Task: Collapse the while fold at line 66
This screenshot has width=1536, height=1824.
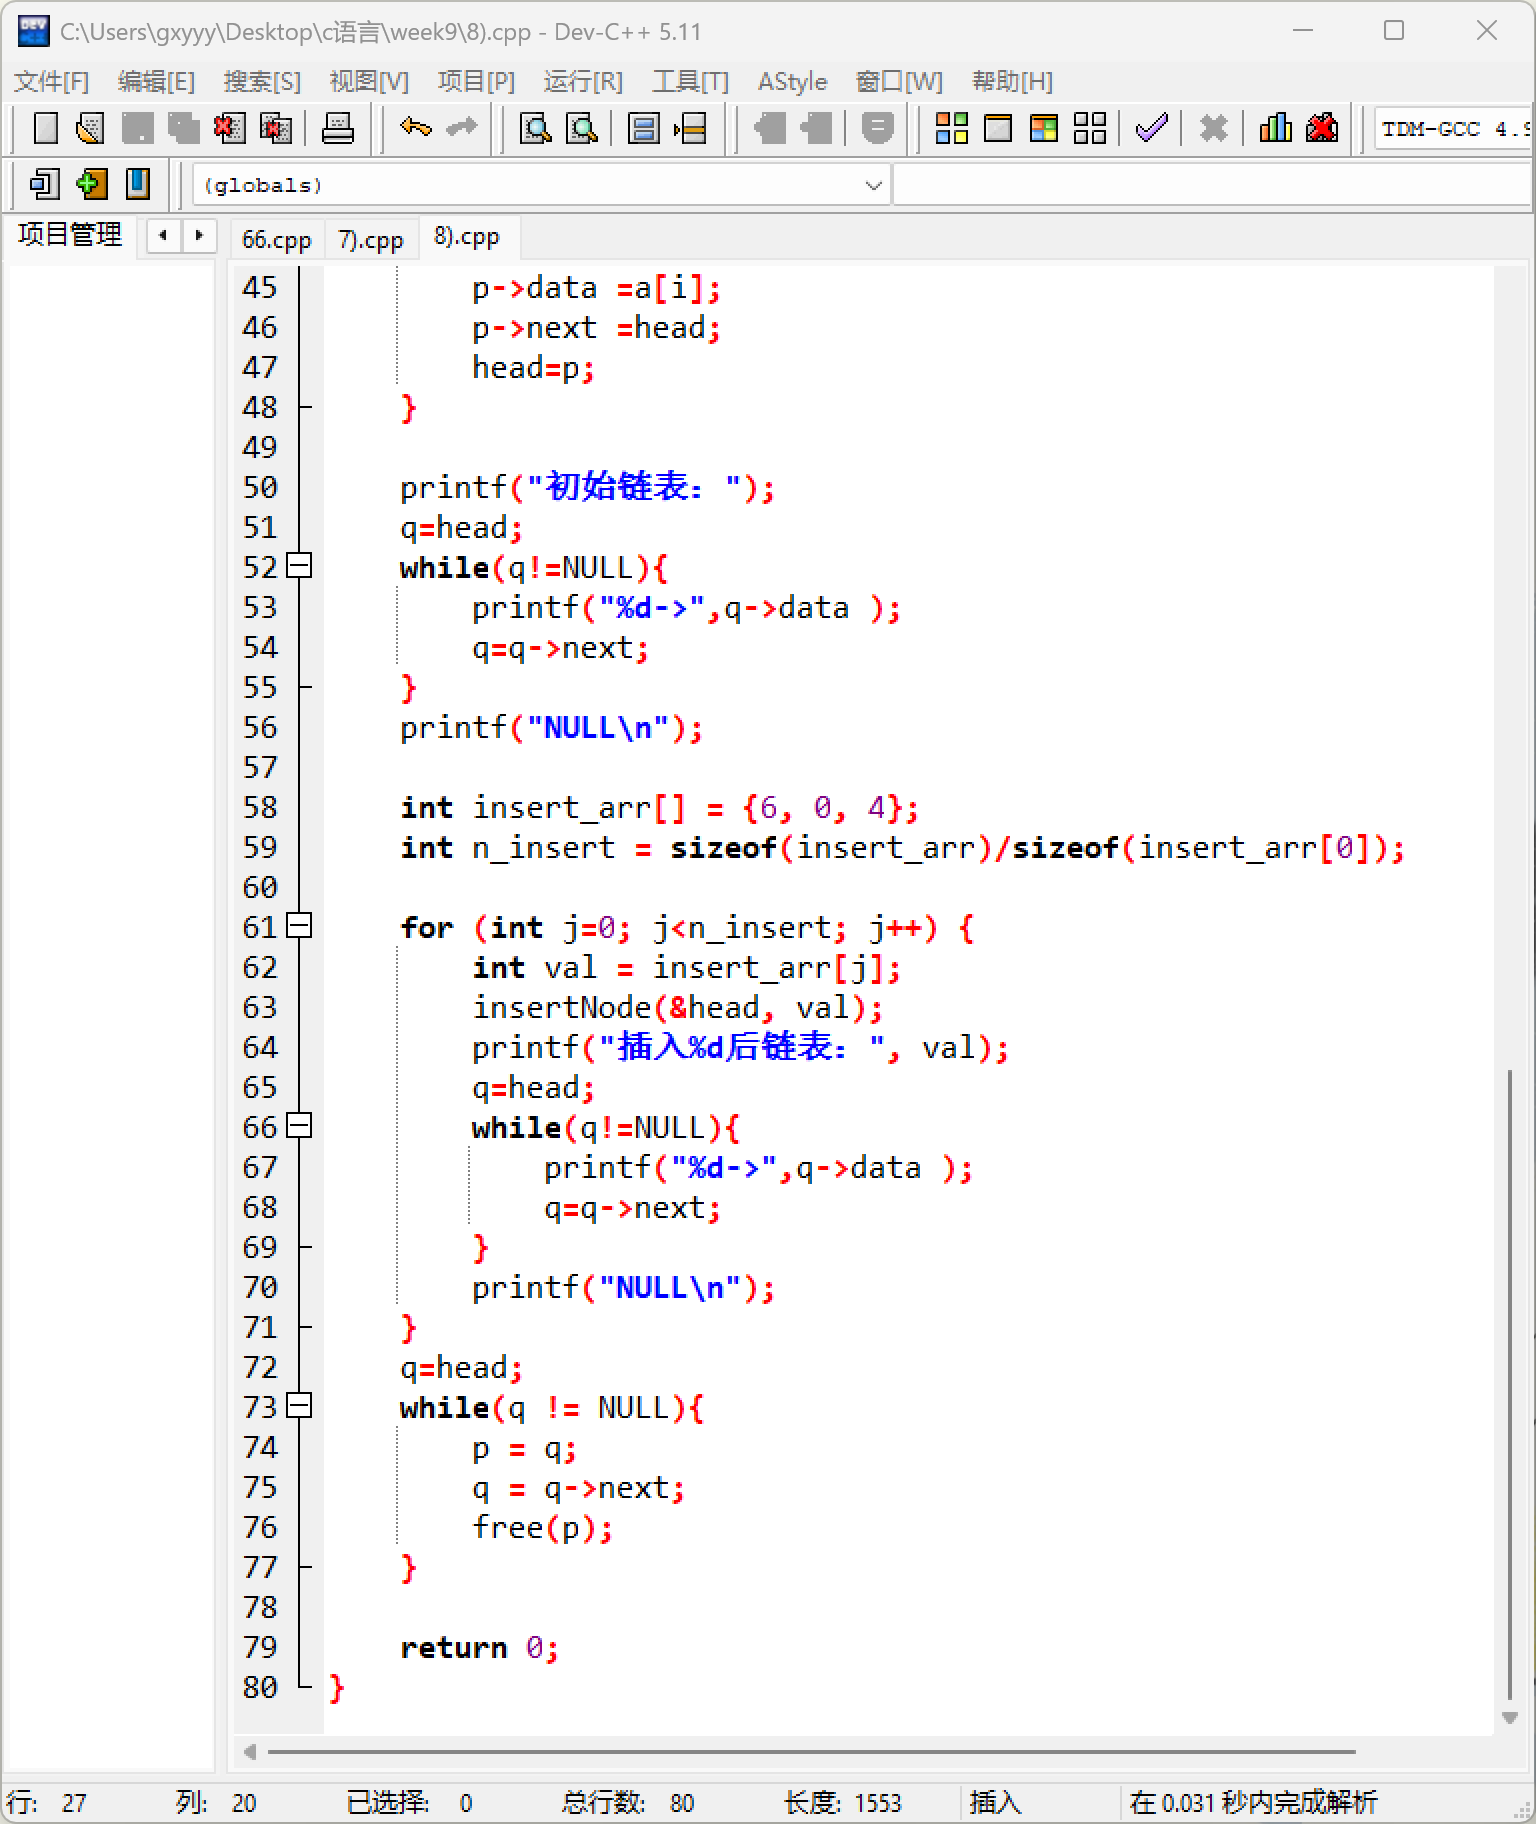Action: click(x=299, y=1126)
